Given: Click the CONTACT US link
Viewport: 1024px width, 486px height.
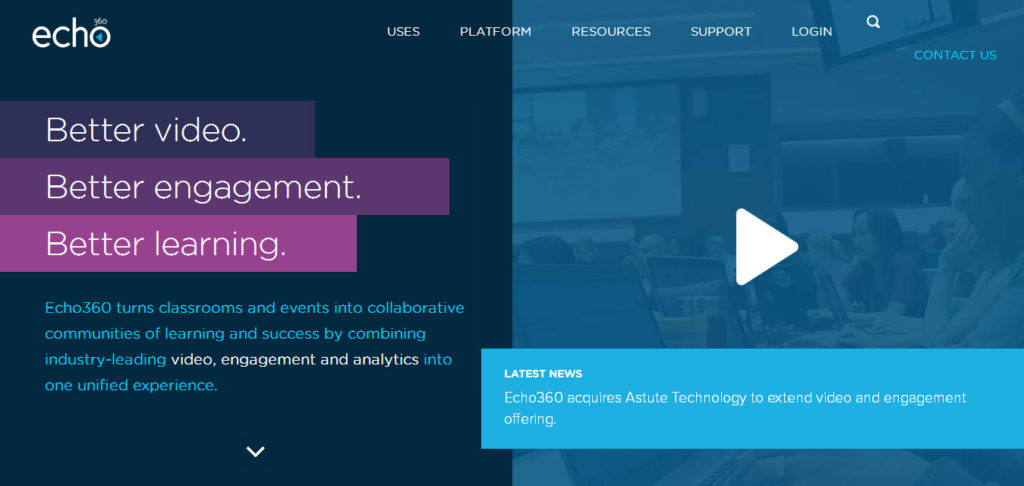Looking at the screenshot, I should click(955, 56).
